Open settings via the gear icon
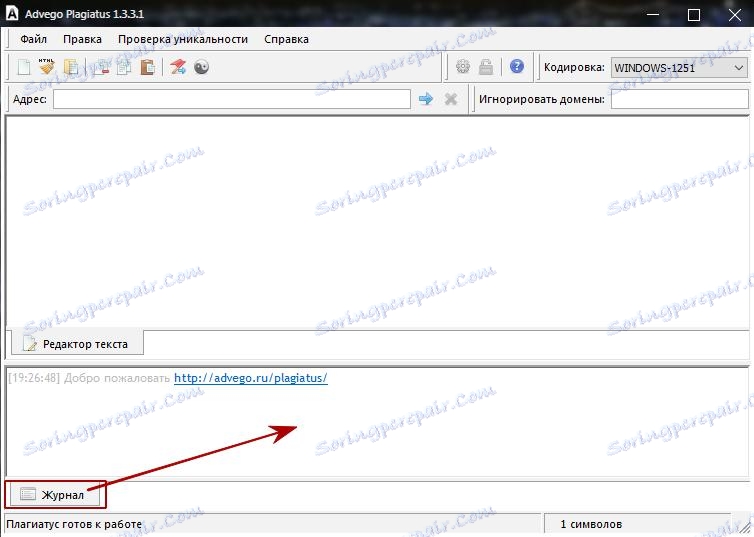754x537 pixels. 463,66
